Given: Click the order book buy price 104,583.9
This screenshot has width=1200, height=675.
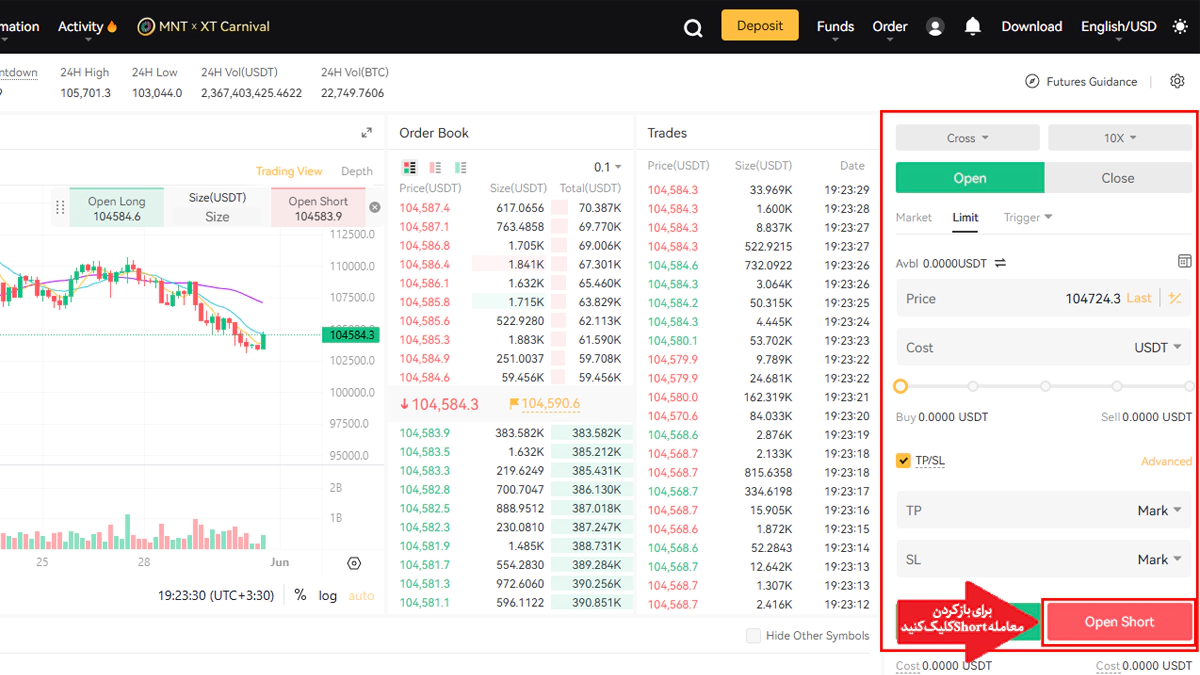Looking at the screenshot, I should point(425,433).
